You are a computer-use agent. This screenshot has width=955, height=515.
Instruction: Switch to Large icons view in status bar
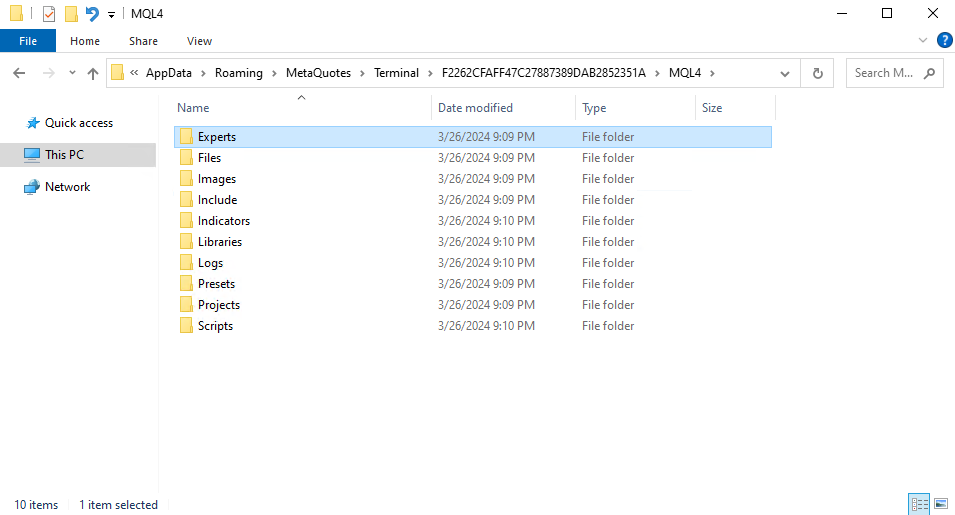941,504
